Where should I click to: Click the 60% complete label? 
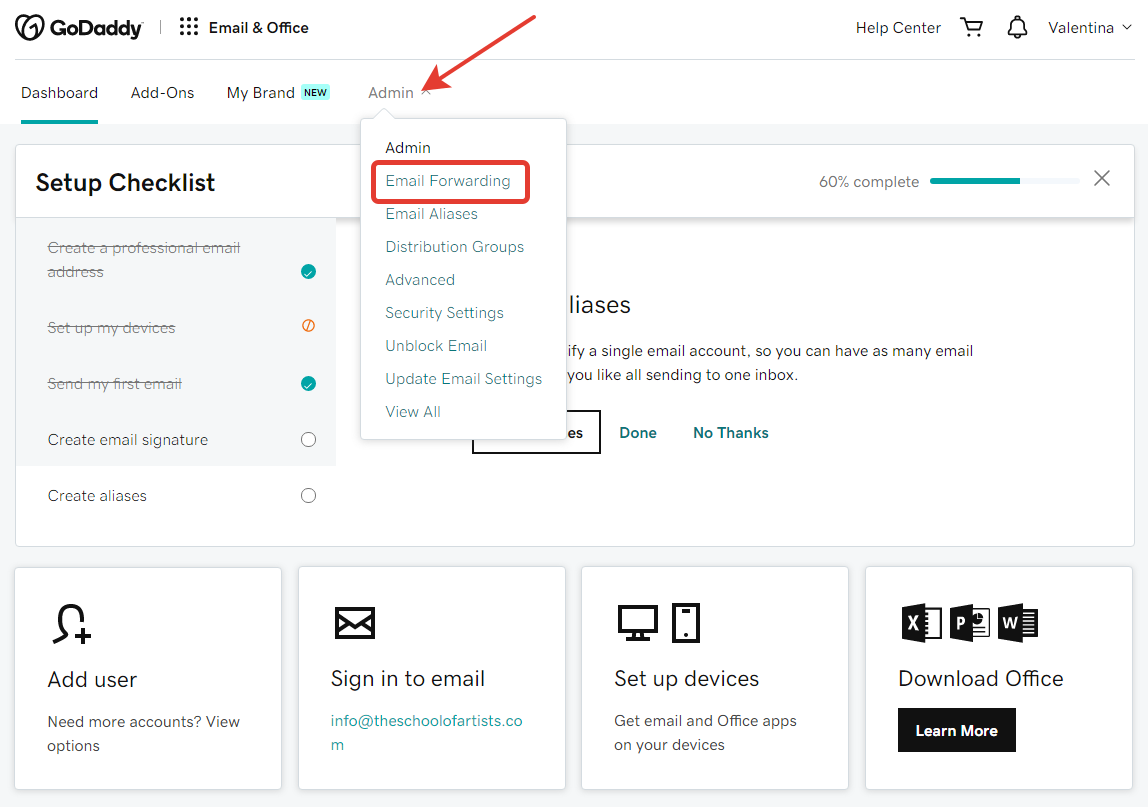pos(868,182)
